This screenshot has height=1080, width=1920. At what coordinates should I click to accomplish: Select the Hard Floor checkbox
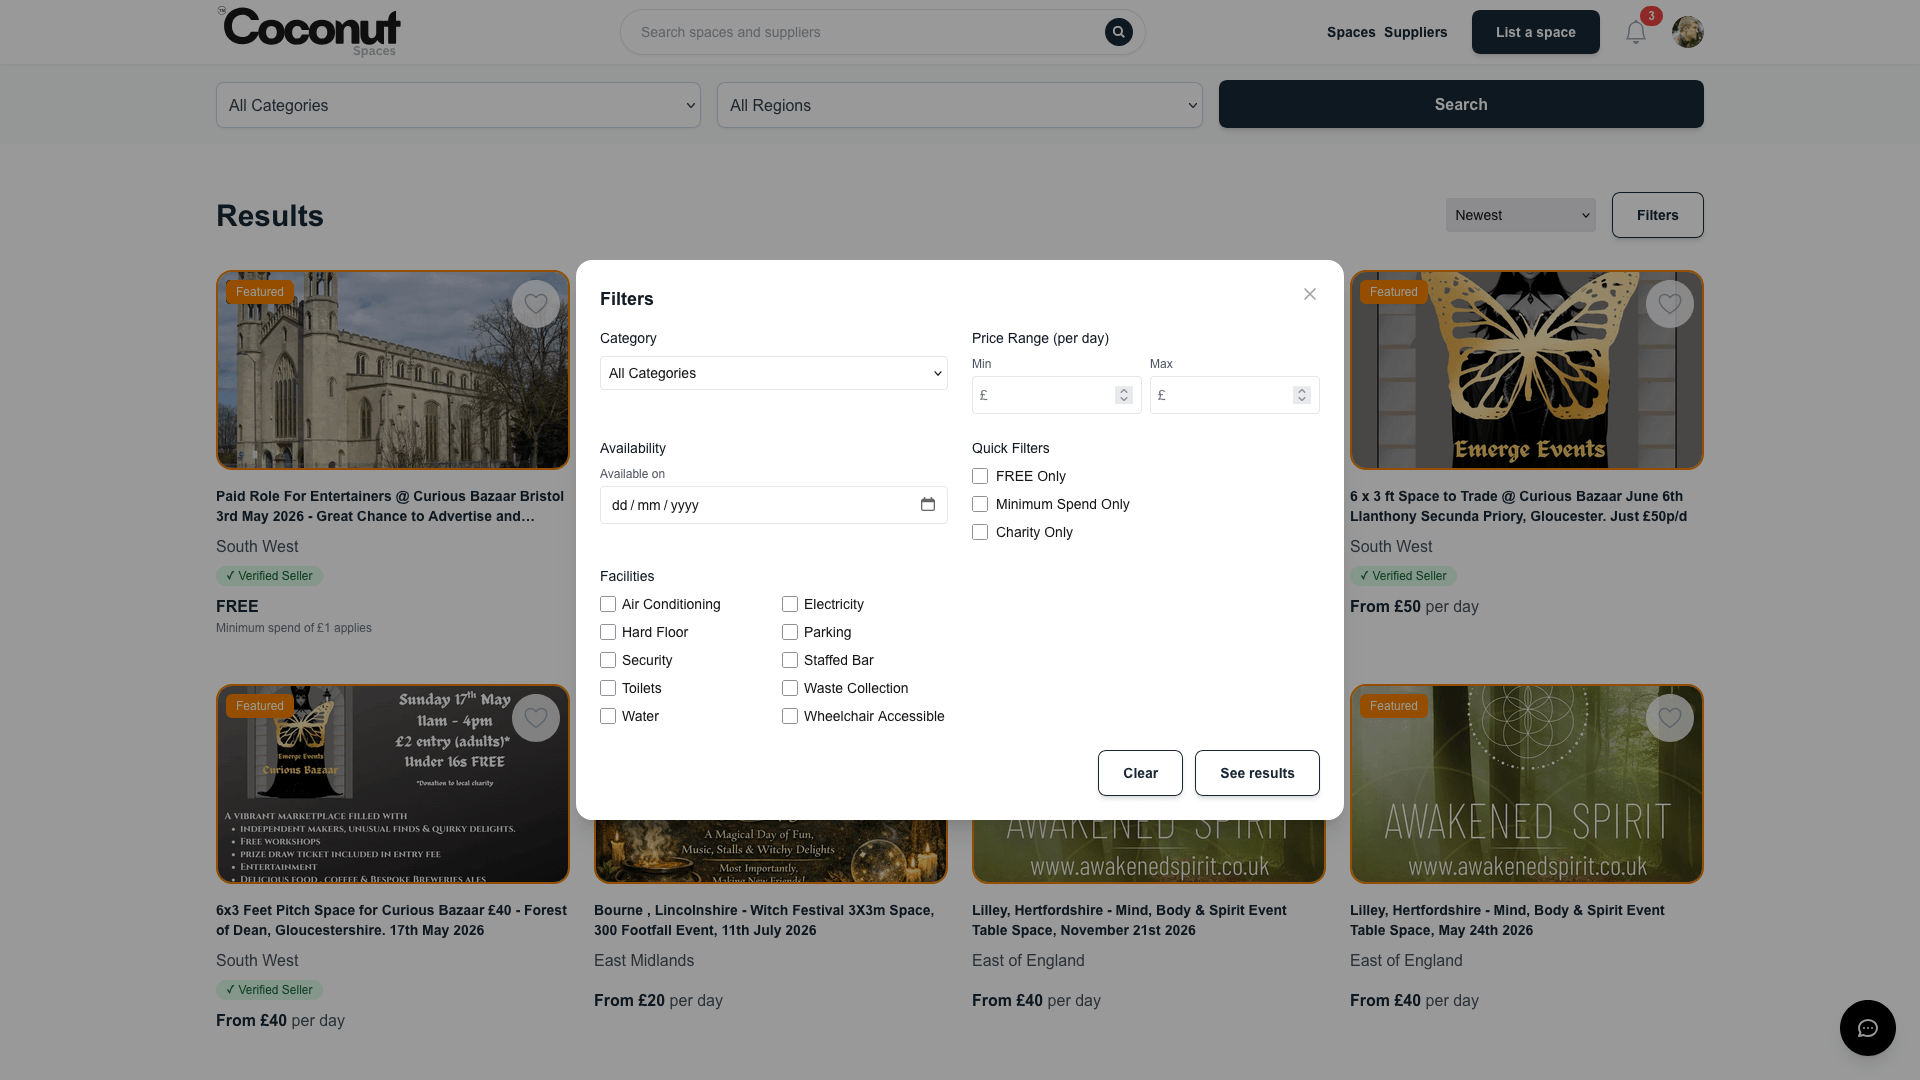pos(608,632)
